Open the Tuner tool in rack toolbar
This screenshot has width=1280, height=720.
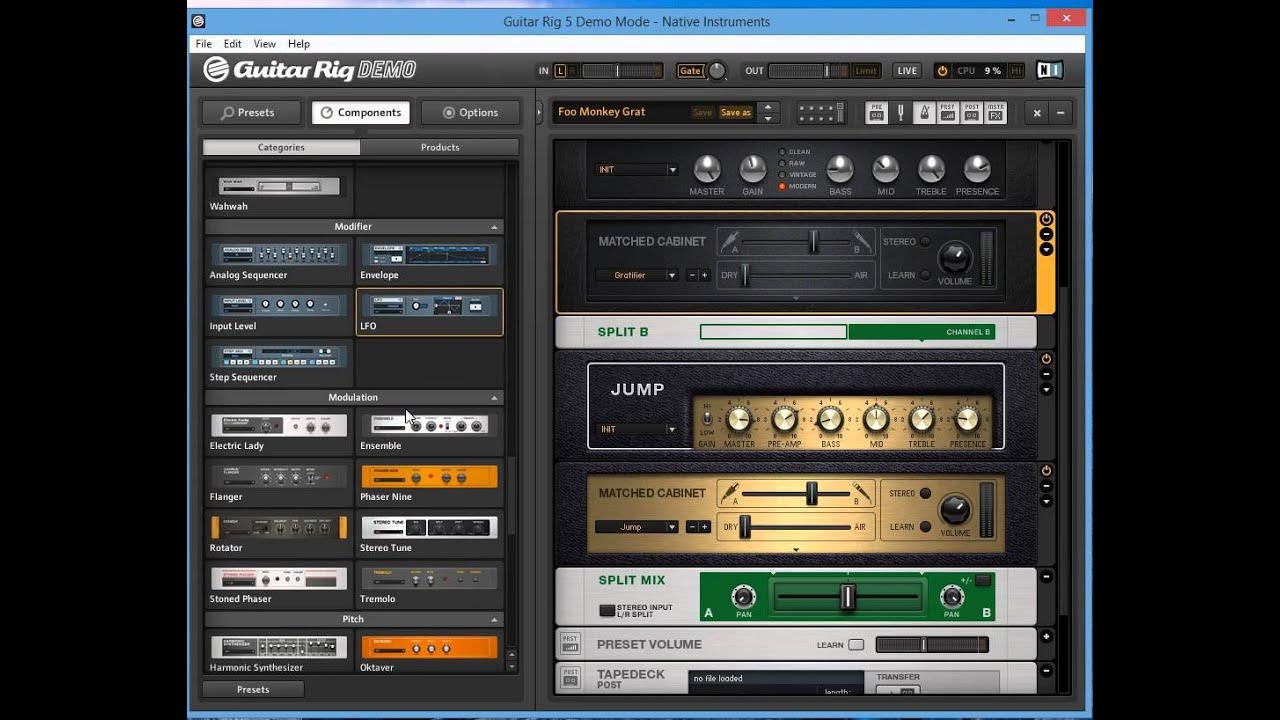coord(900,113)
